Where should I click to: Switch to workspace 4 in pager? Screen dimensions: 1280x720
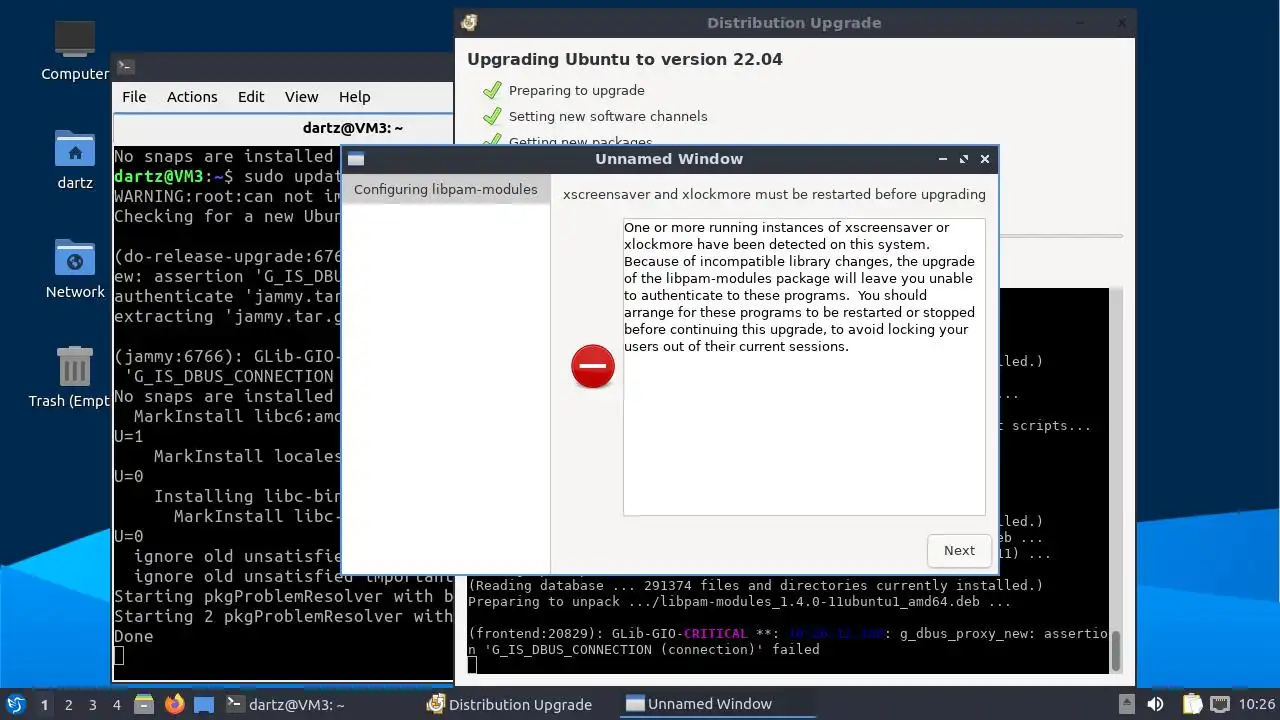[x=116, y=705]
